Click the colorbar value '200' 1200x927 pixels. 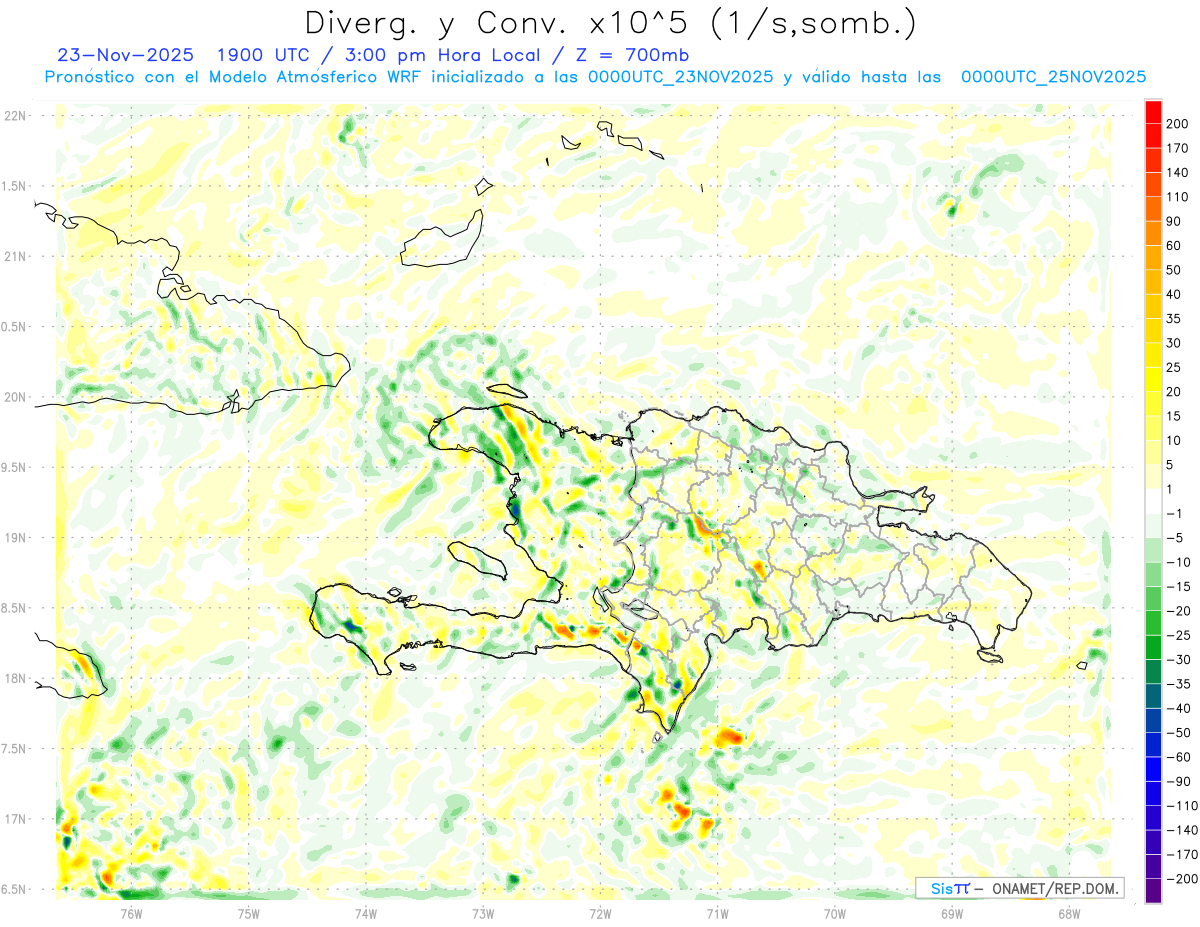(1178, 124)
